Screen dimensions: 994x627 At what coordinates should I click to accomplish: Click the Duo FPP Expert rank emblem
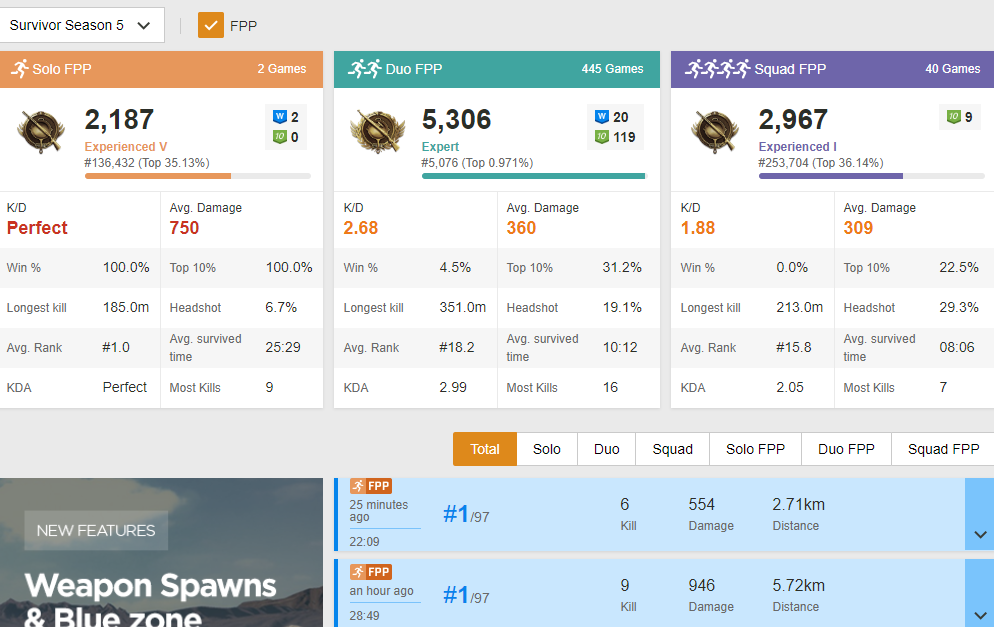tap(377, 131)
